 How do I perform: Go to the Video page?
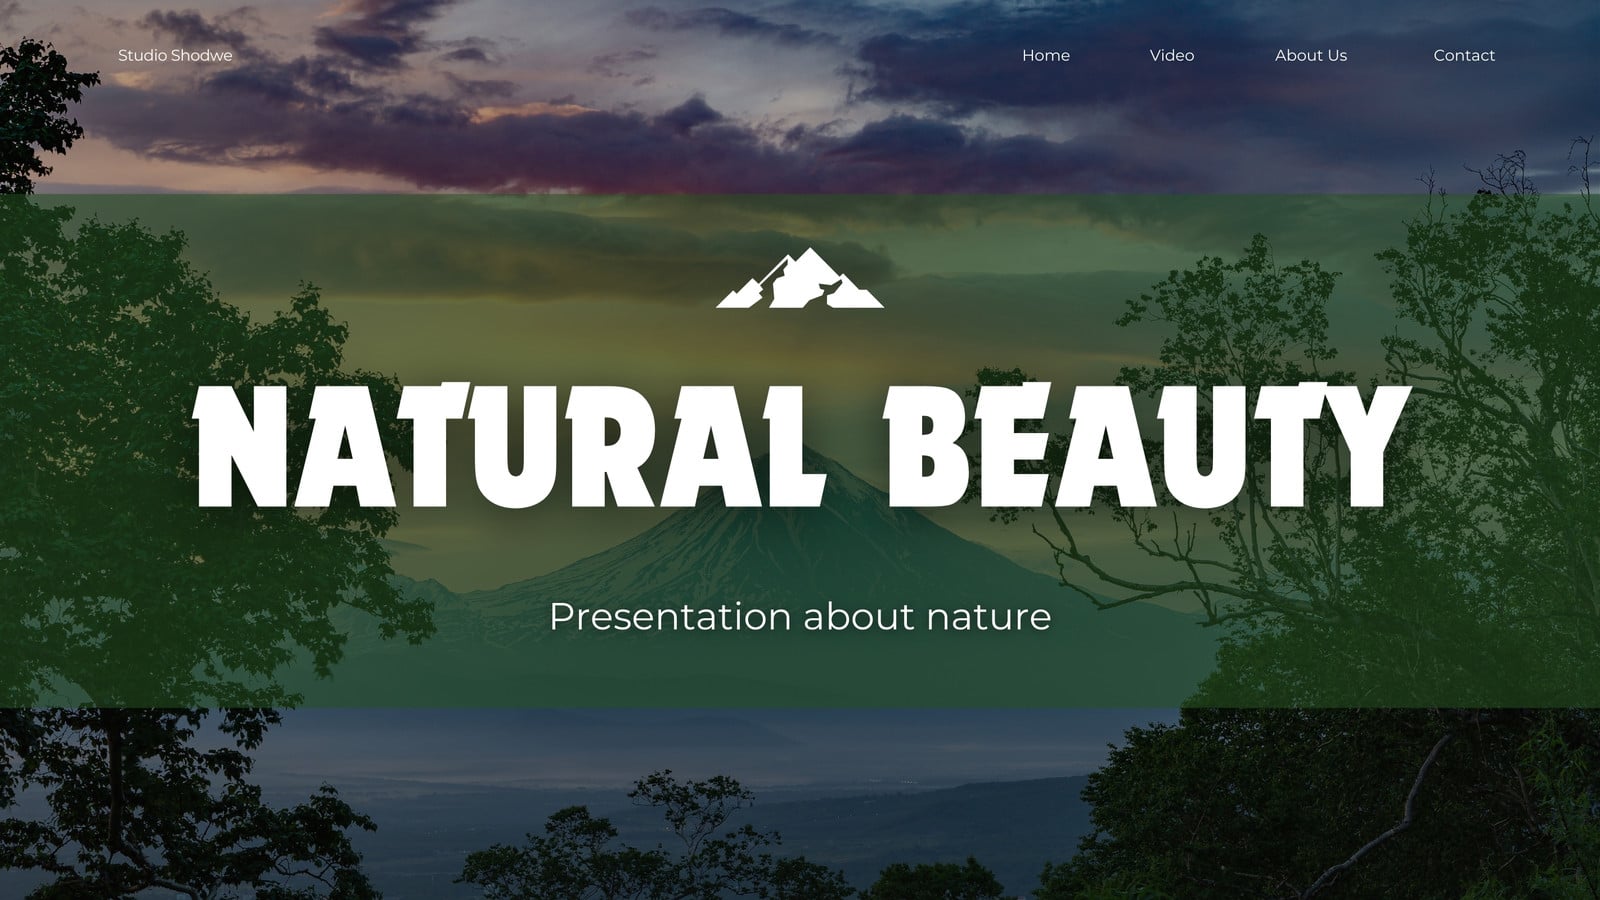[1172, 55]
